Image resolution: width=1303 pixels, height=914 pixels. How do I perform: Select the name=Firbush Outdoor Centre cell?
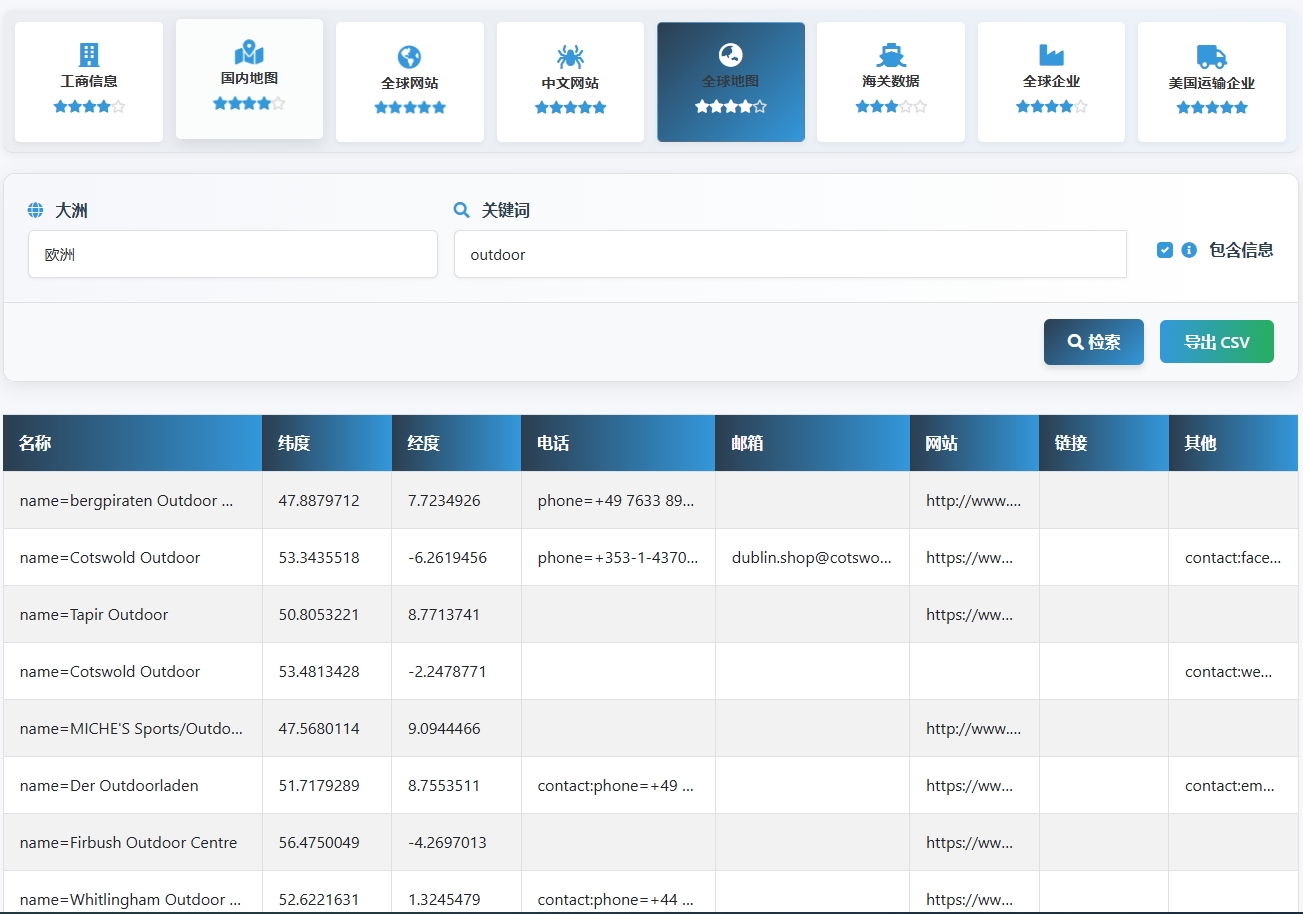click(133, 842)
